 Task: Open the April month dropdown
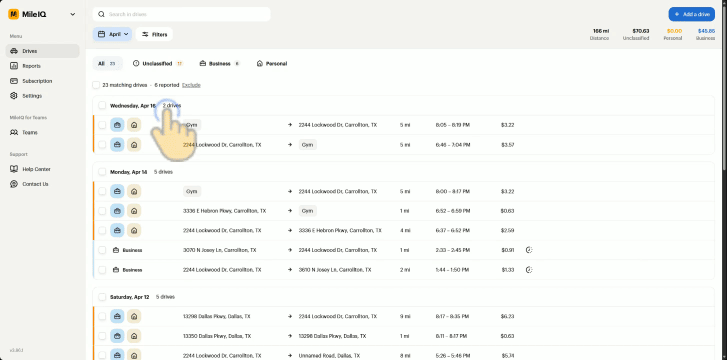click(112, 34)
